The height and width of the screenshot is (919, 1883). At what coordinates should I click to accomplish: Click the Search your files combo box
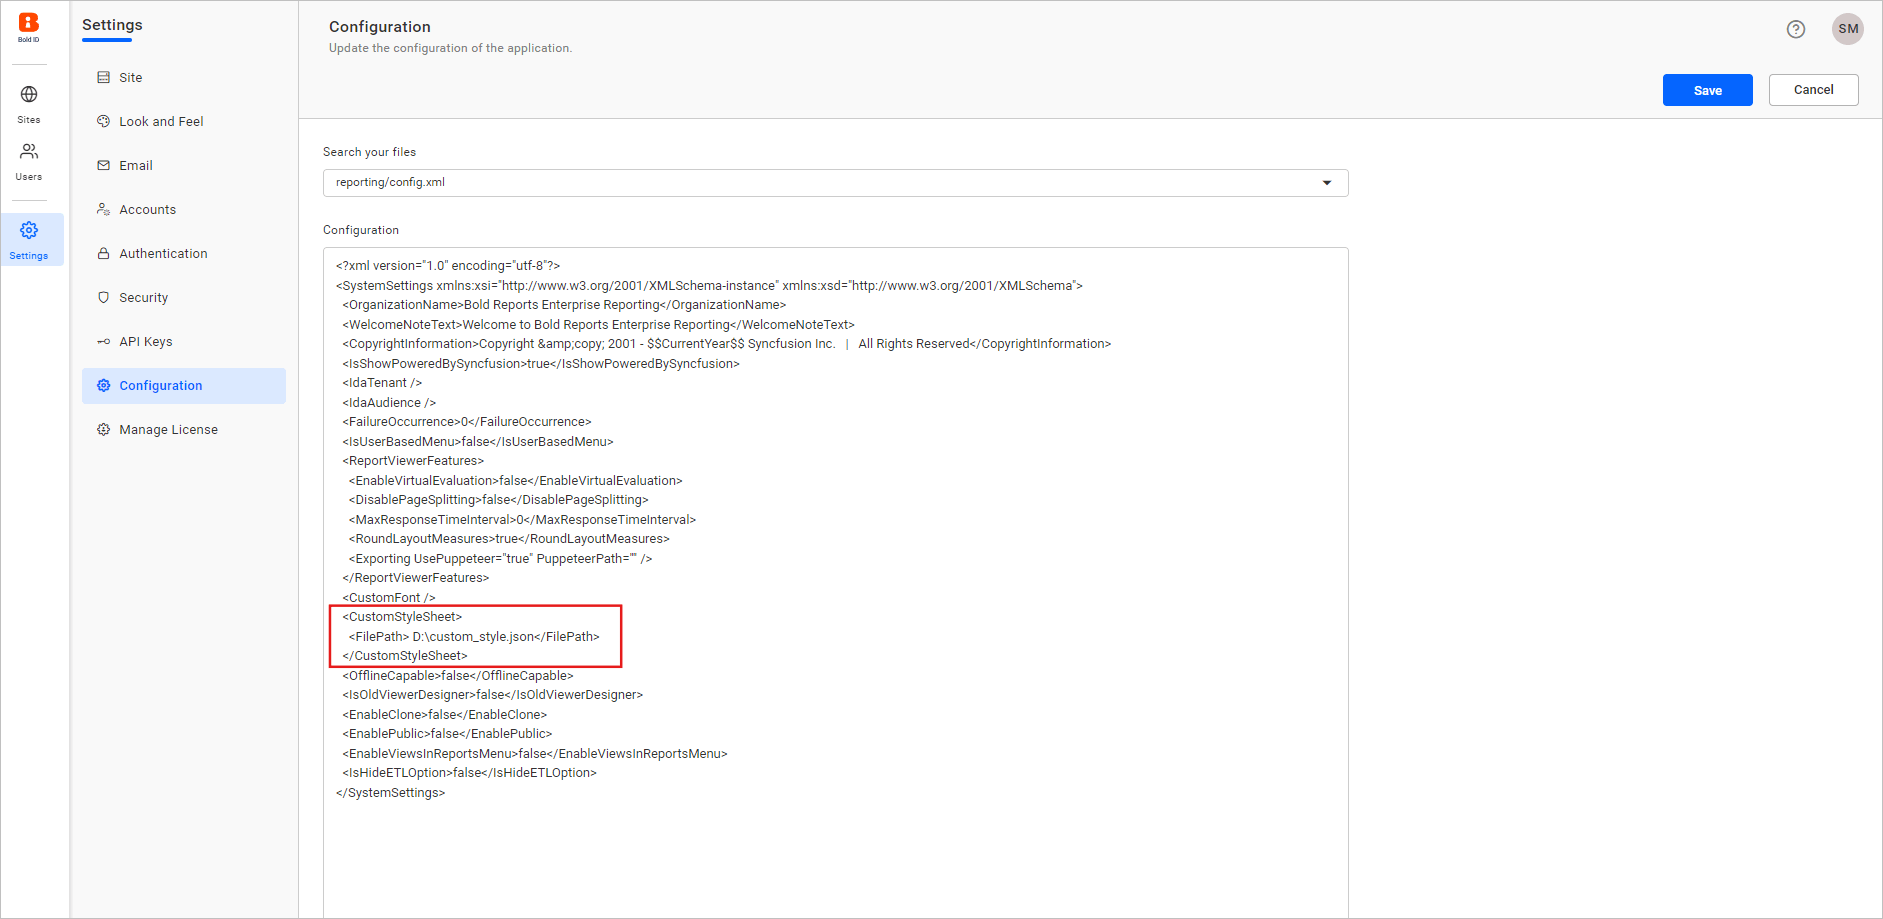click(x=835, y=183)
